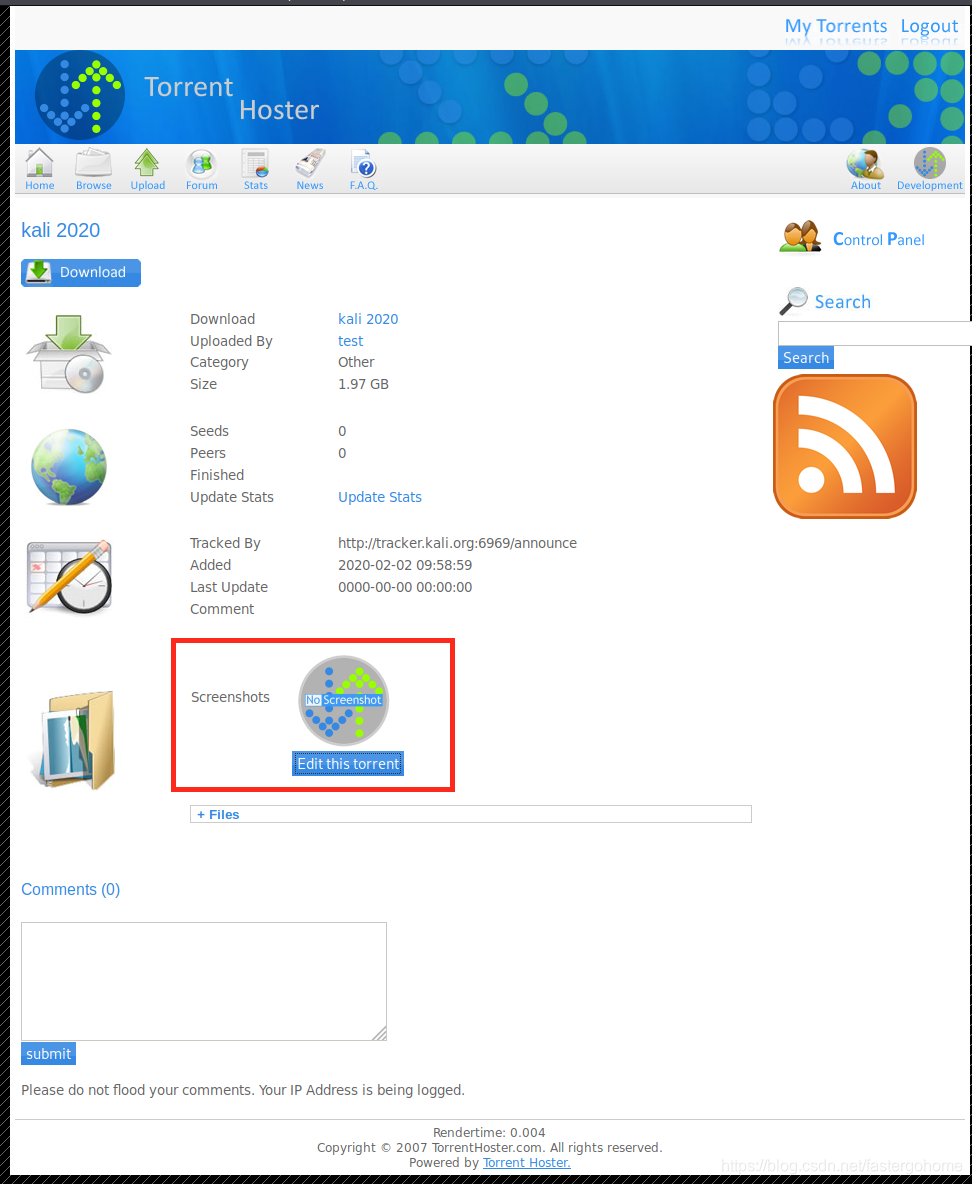Click the Logout link
The height and width of the screenshot is (1184, 972).
pyautogui.click(x=929, y=26)
